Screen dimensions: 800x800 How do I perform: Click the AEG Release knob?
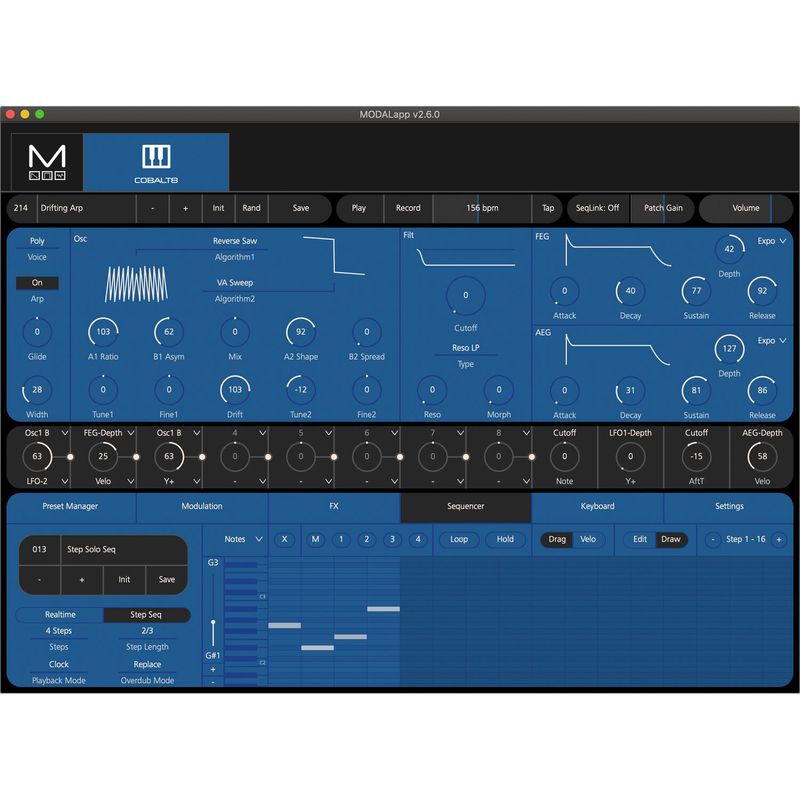(762, 390)
